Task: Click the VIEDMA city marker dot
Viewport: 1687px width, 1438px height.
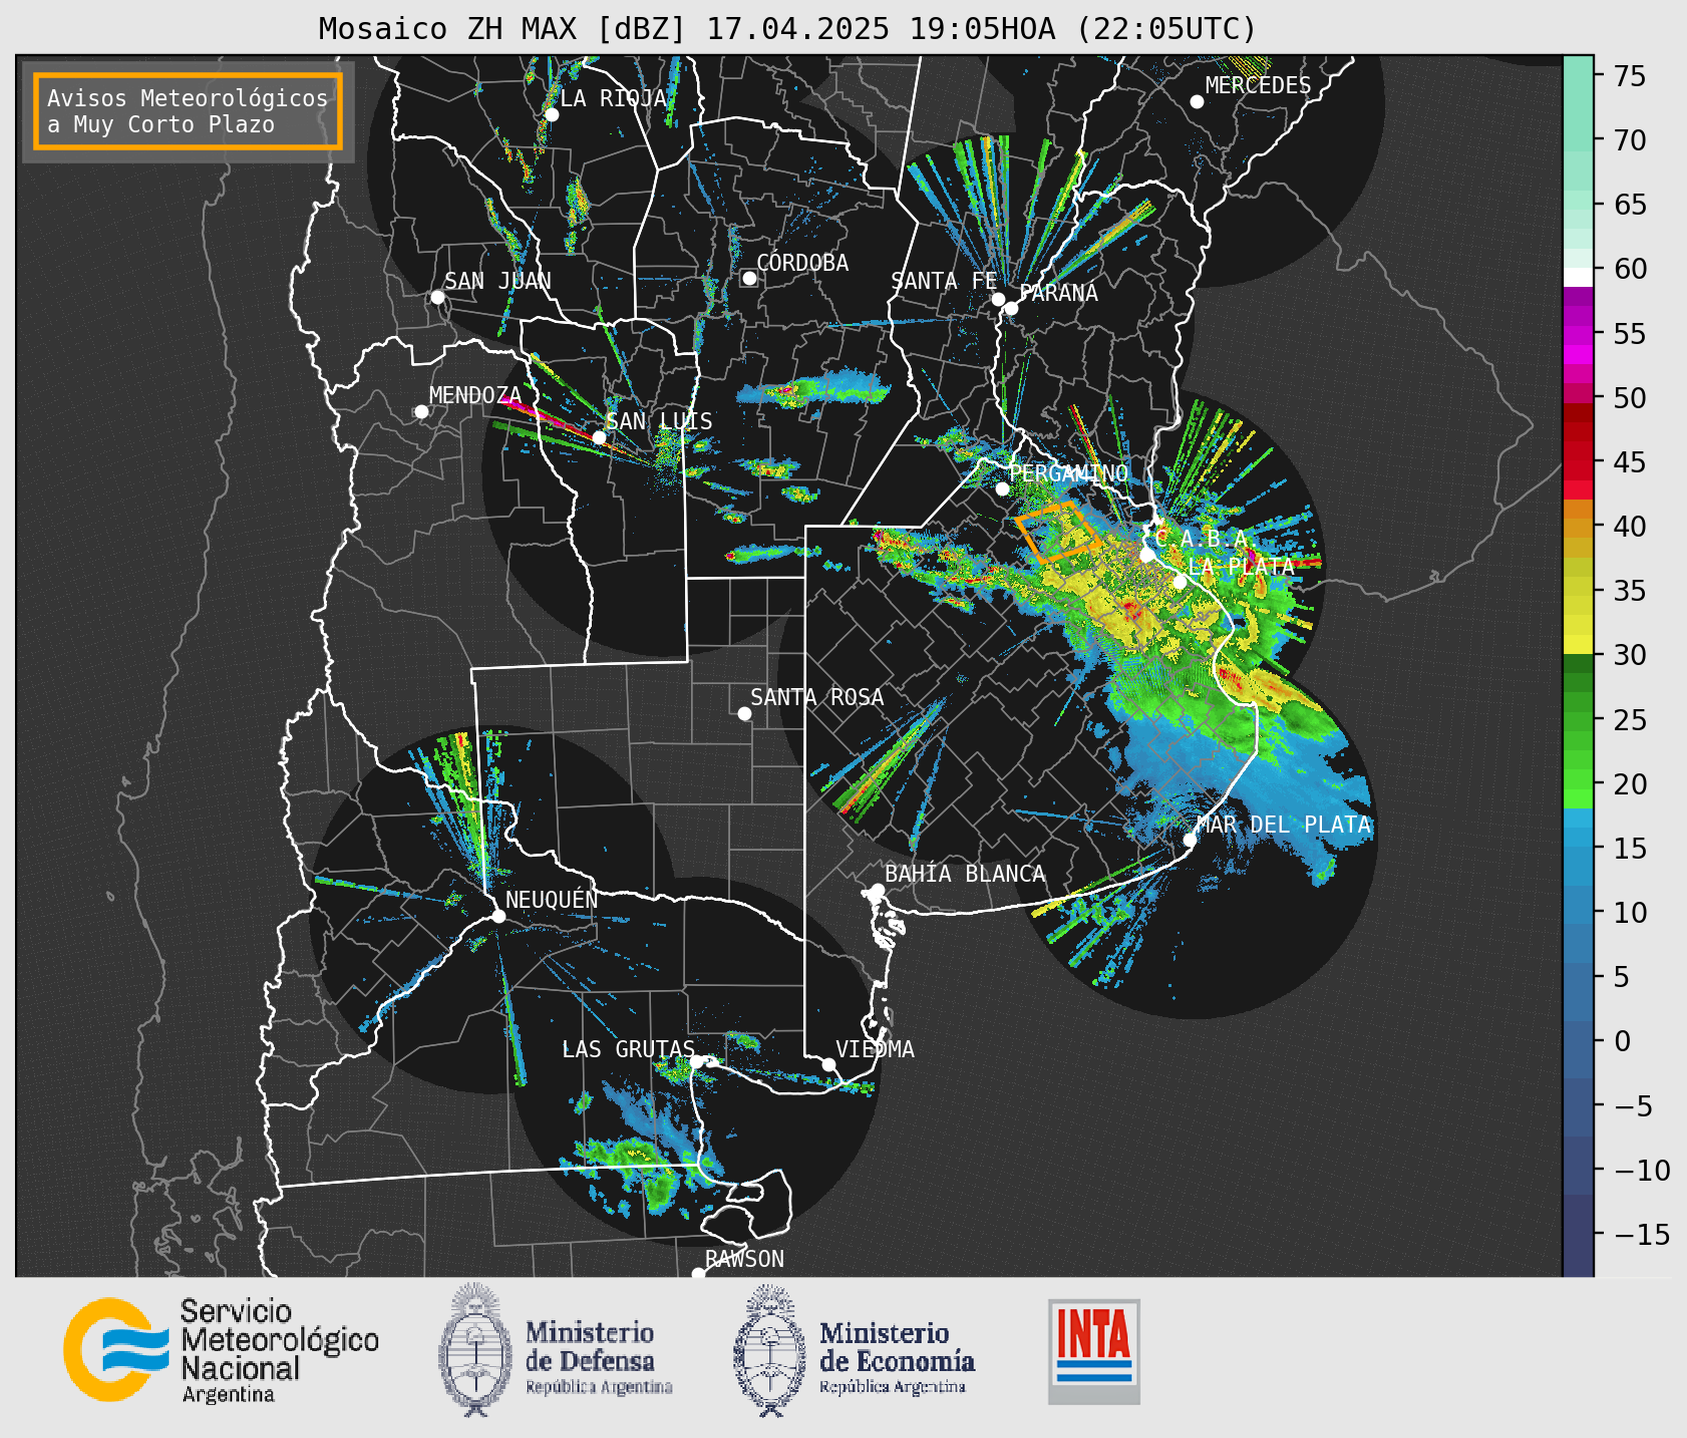Action: 829,1064
